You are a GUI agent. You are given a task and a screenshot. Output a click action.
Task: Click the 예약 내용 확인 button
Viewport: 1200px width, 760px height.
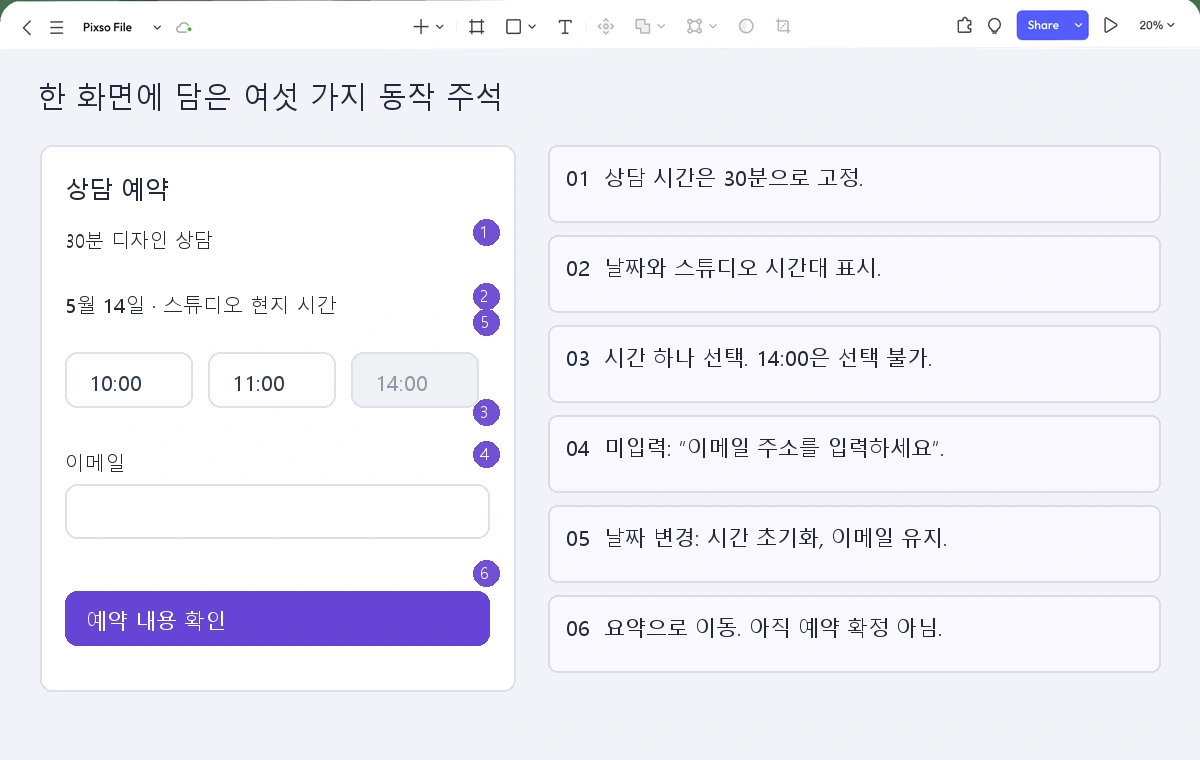pyautogui.click(x=277, y=618)
